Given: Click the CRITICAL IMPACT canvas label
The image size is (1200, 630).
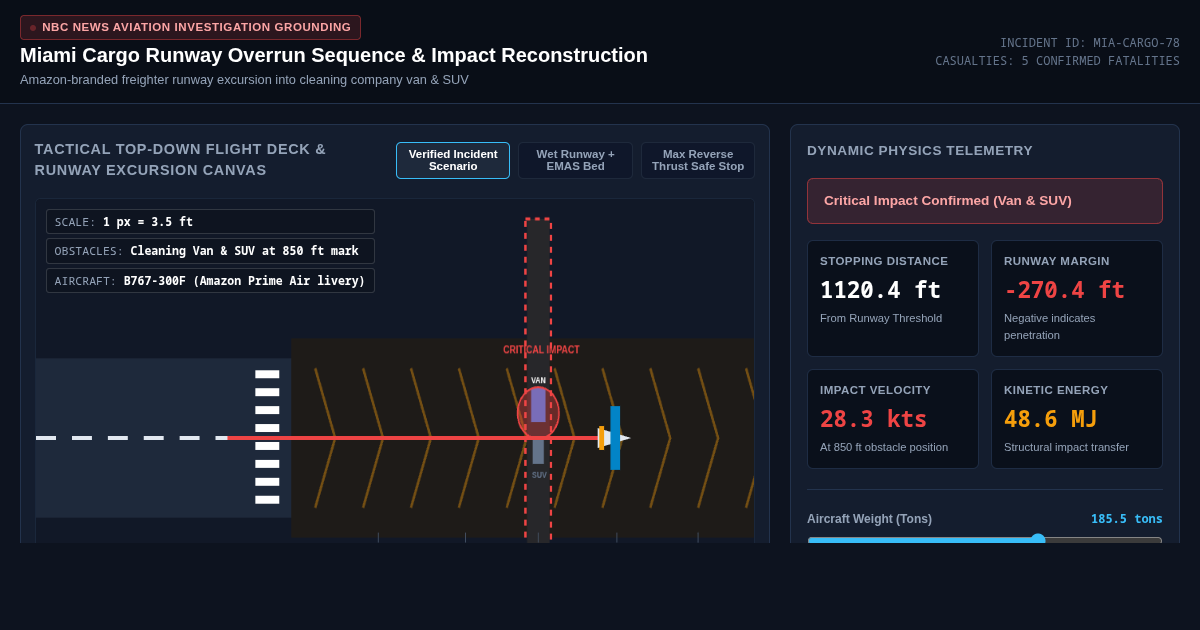Looking at the screenshot, I should tap(541, 350).
